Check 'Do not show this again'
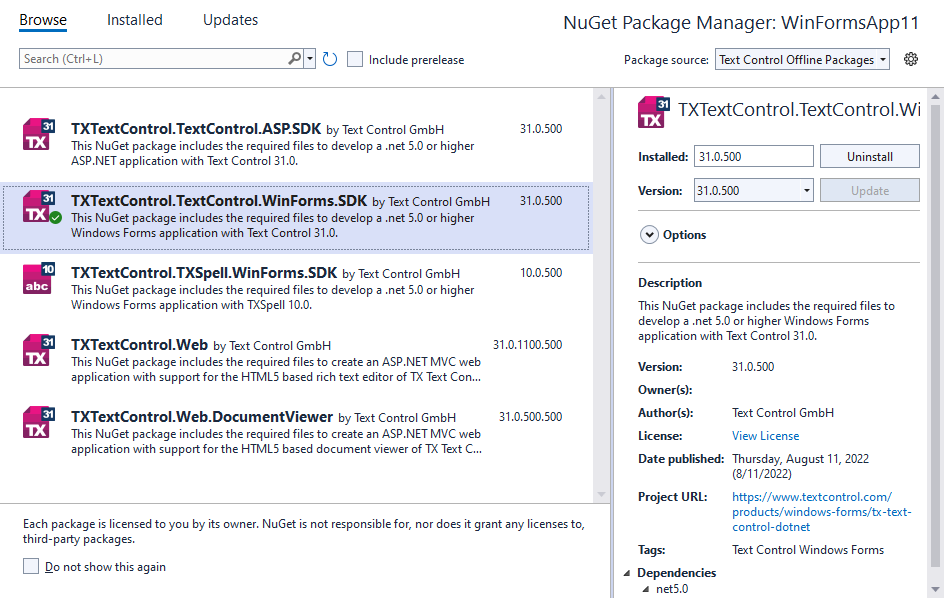 coord(30,567)
